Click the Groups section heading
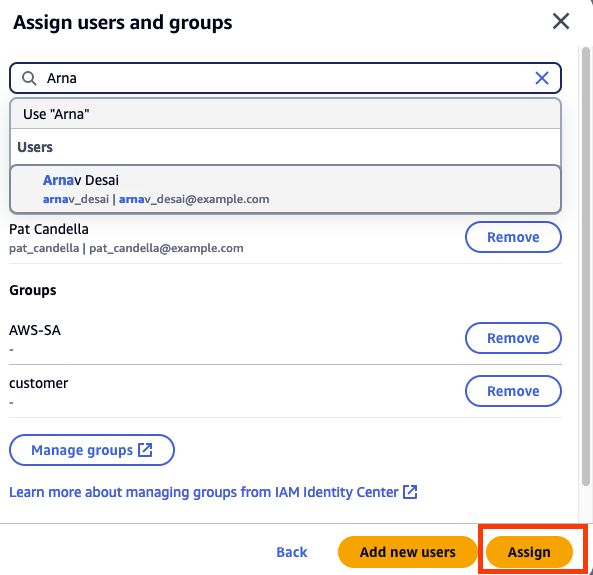Image resolution: width=593 pixels, height=575 pixels. click(x=33, y=291)
